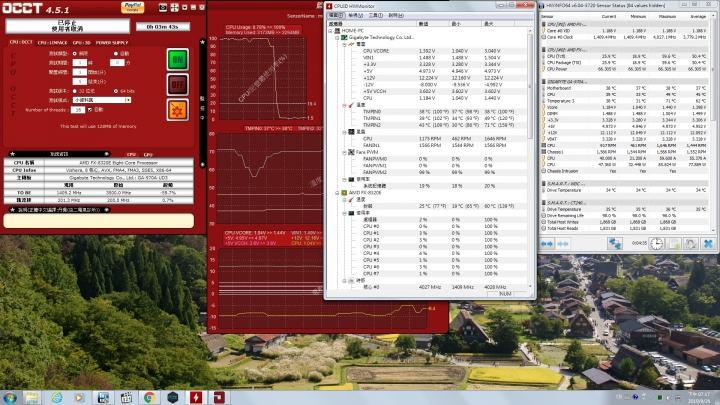Select Drive Remaining Life row in HWiNFO
Viewport: 720px width, 405px height.
coord(625,215)
